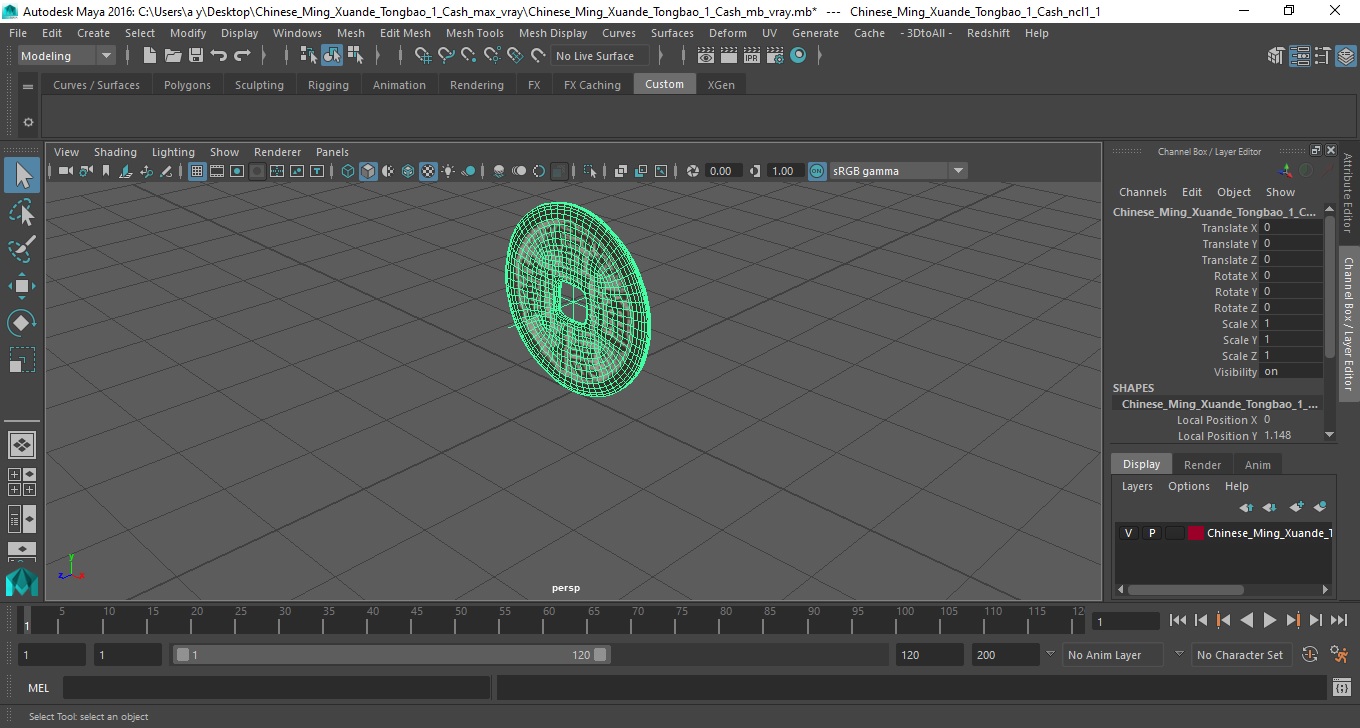This screenshot has height=728, width=1360.
Task: Enable select by hierarchy mode icon
Action: pos(309,56)
